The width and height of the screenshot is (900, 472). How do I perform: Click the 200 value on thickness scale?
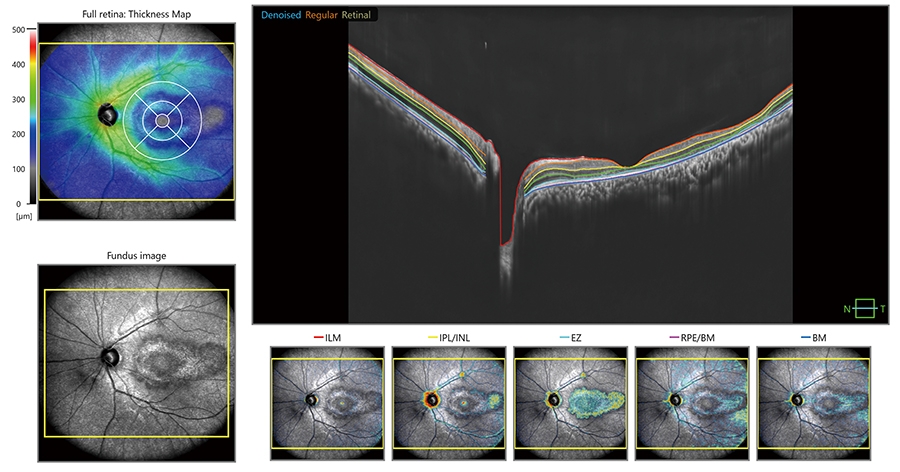(x=18, y=134)
